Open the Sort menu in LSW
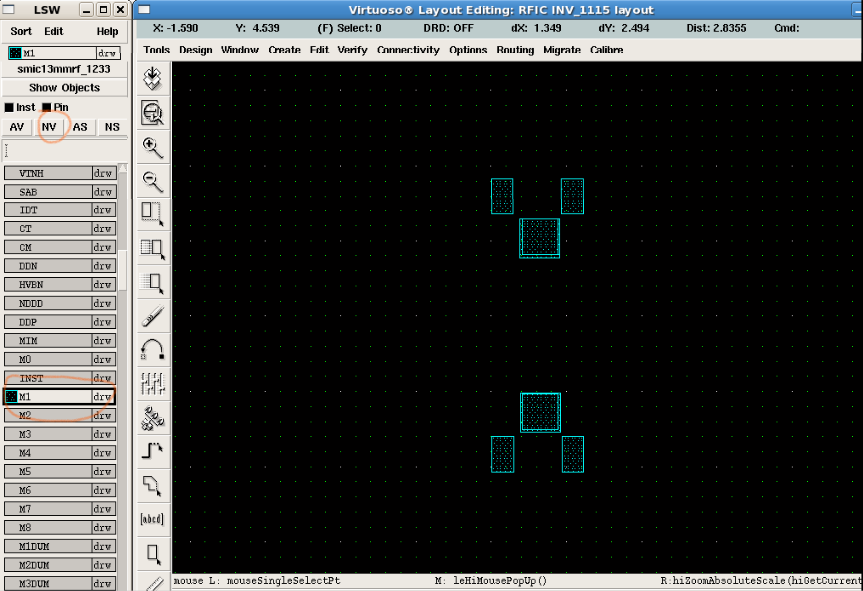 click(x=21, y=31)
